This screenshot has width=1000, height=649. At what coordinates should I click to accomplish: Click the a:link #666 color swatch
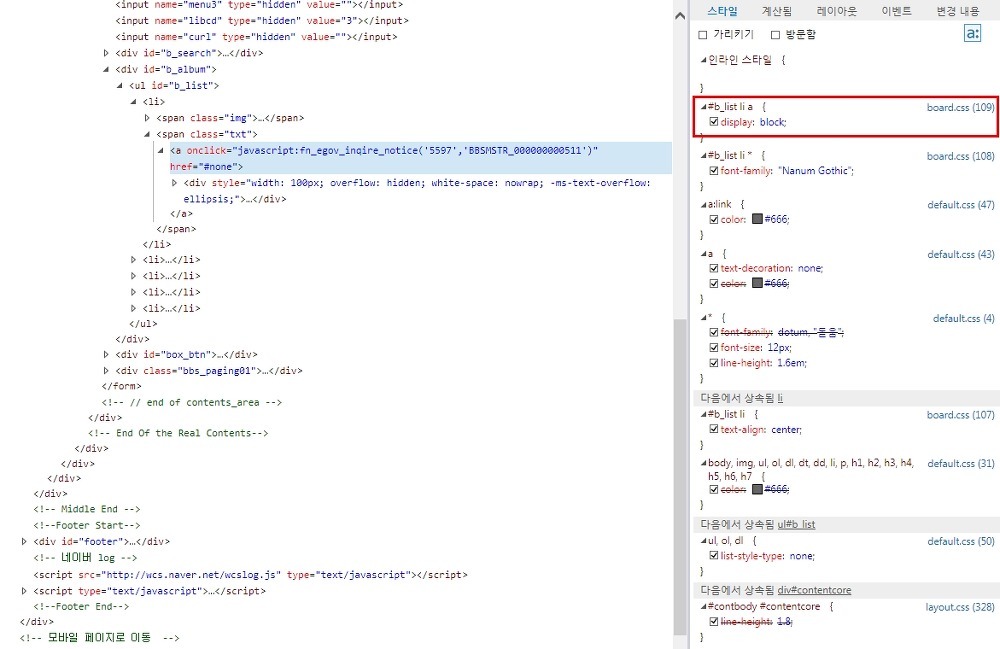pos(757,219)
